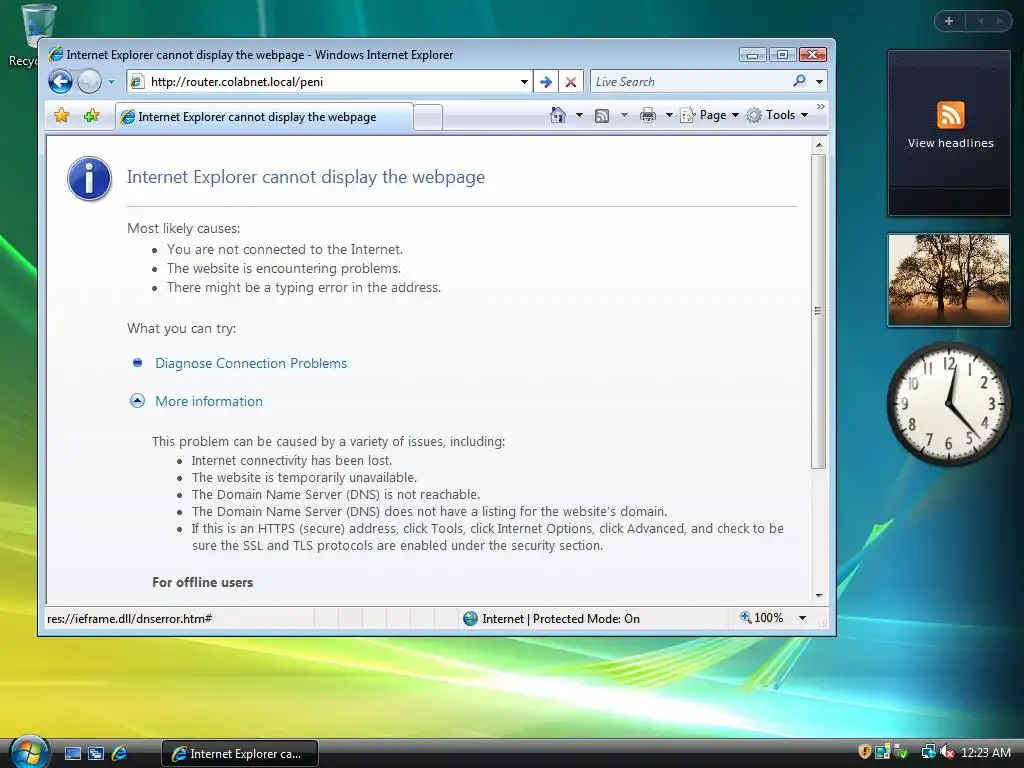The image size is (1024, 768).
Task: Click the 12:23 AM taskbar clock
Action: pos(985,753)
